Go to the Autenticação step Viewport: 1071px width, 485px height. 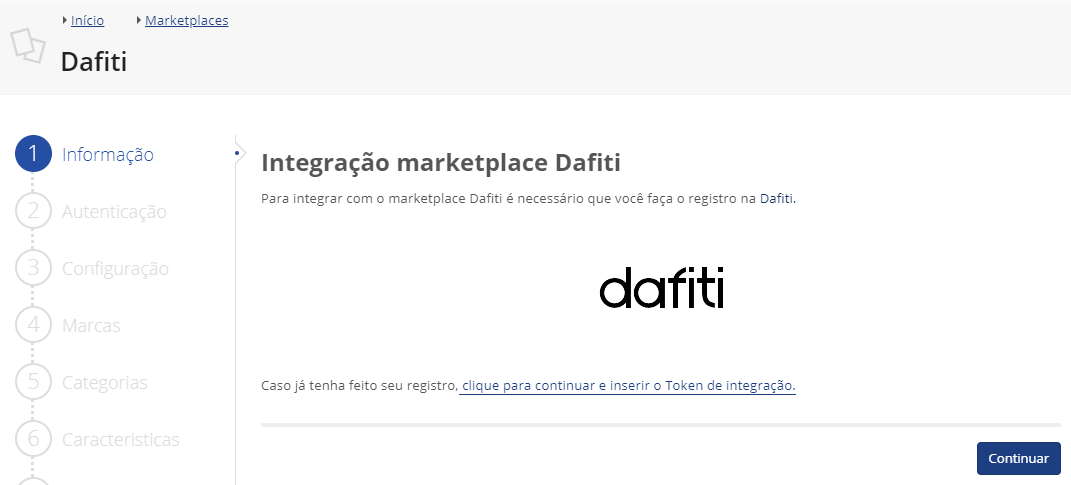click(x=114, y=212)
